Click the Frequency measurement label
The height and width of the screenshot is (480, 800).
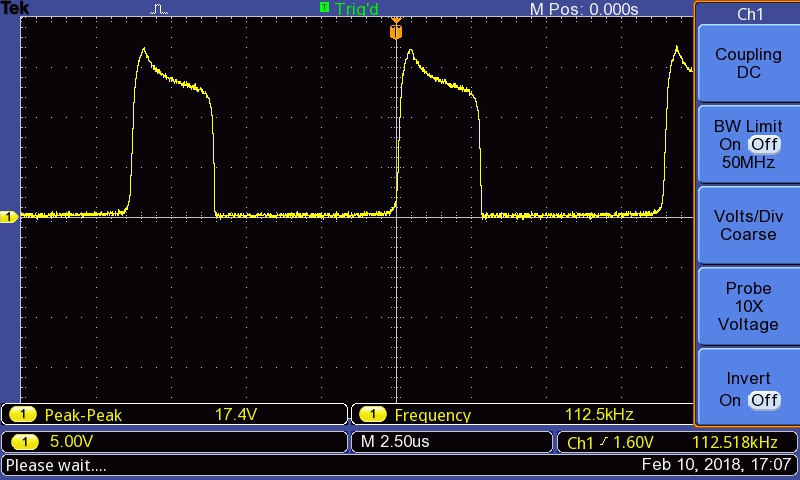click(433, 415)
